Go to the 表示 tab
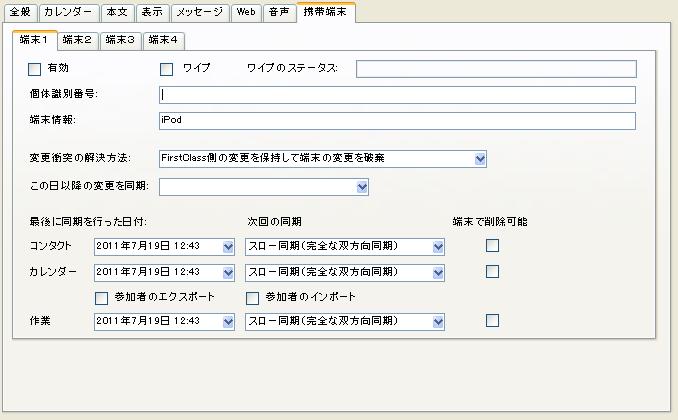This screenshot has height=420, width=678. pos(152,12)
